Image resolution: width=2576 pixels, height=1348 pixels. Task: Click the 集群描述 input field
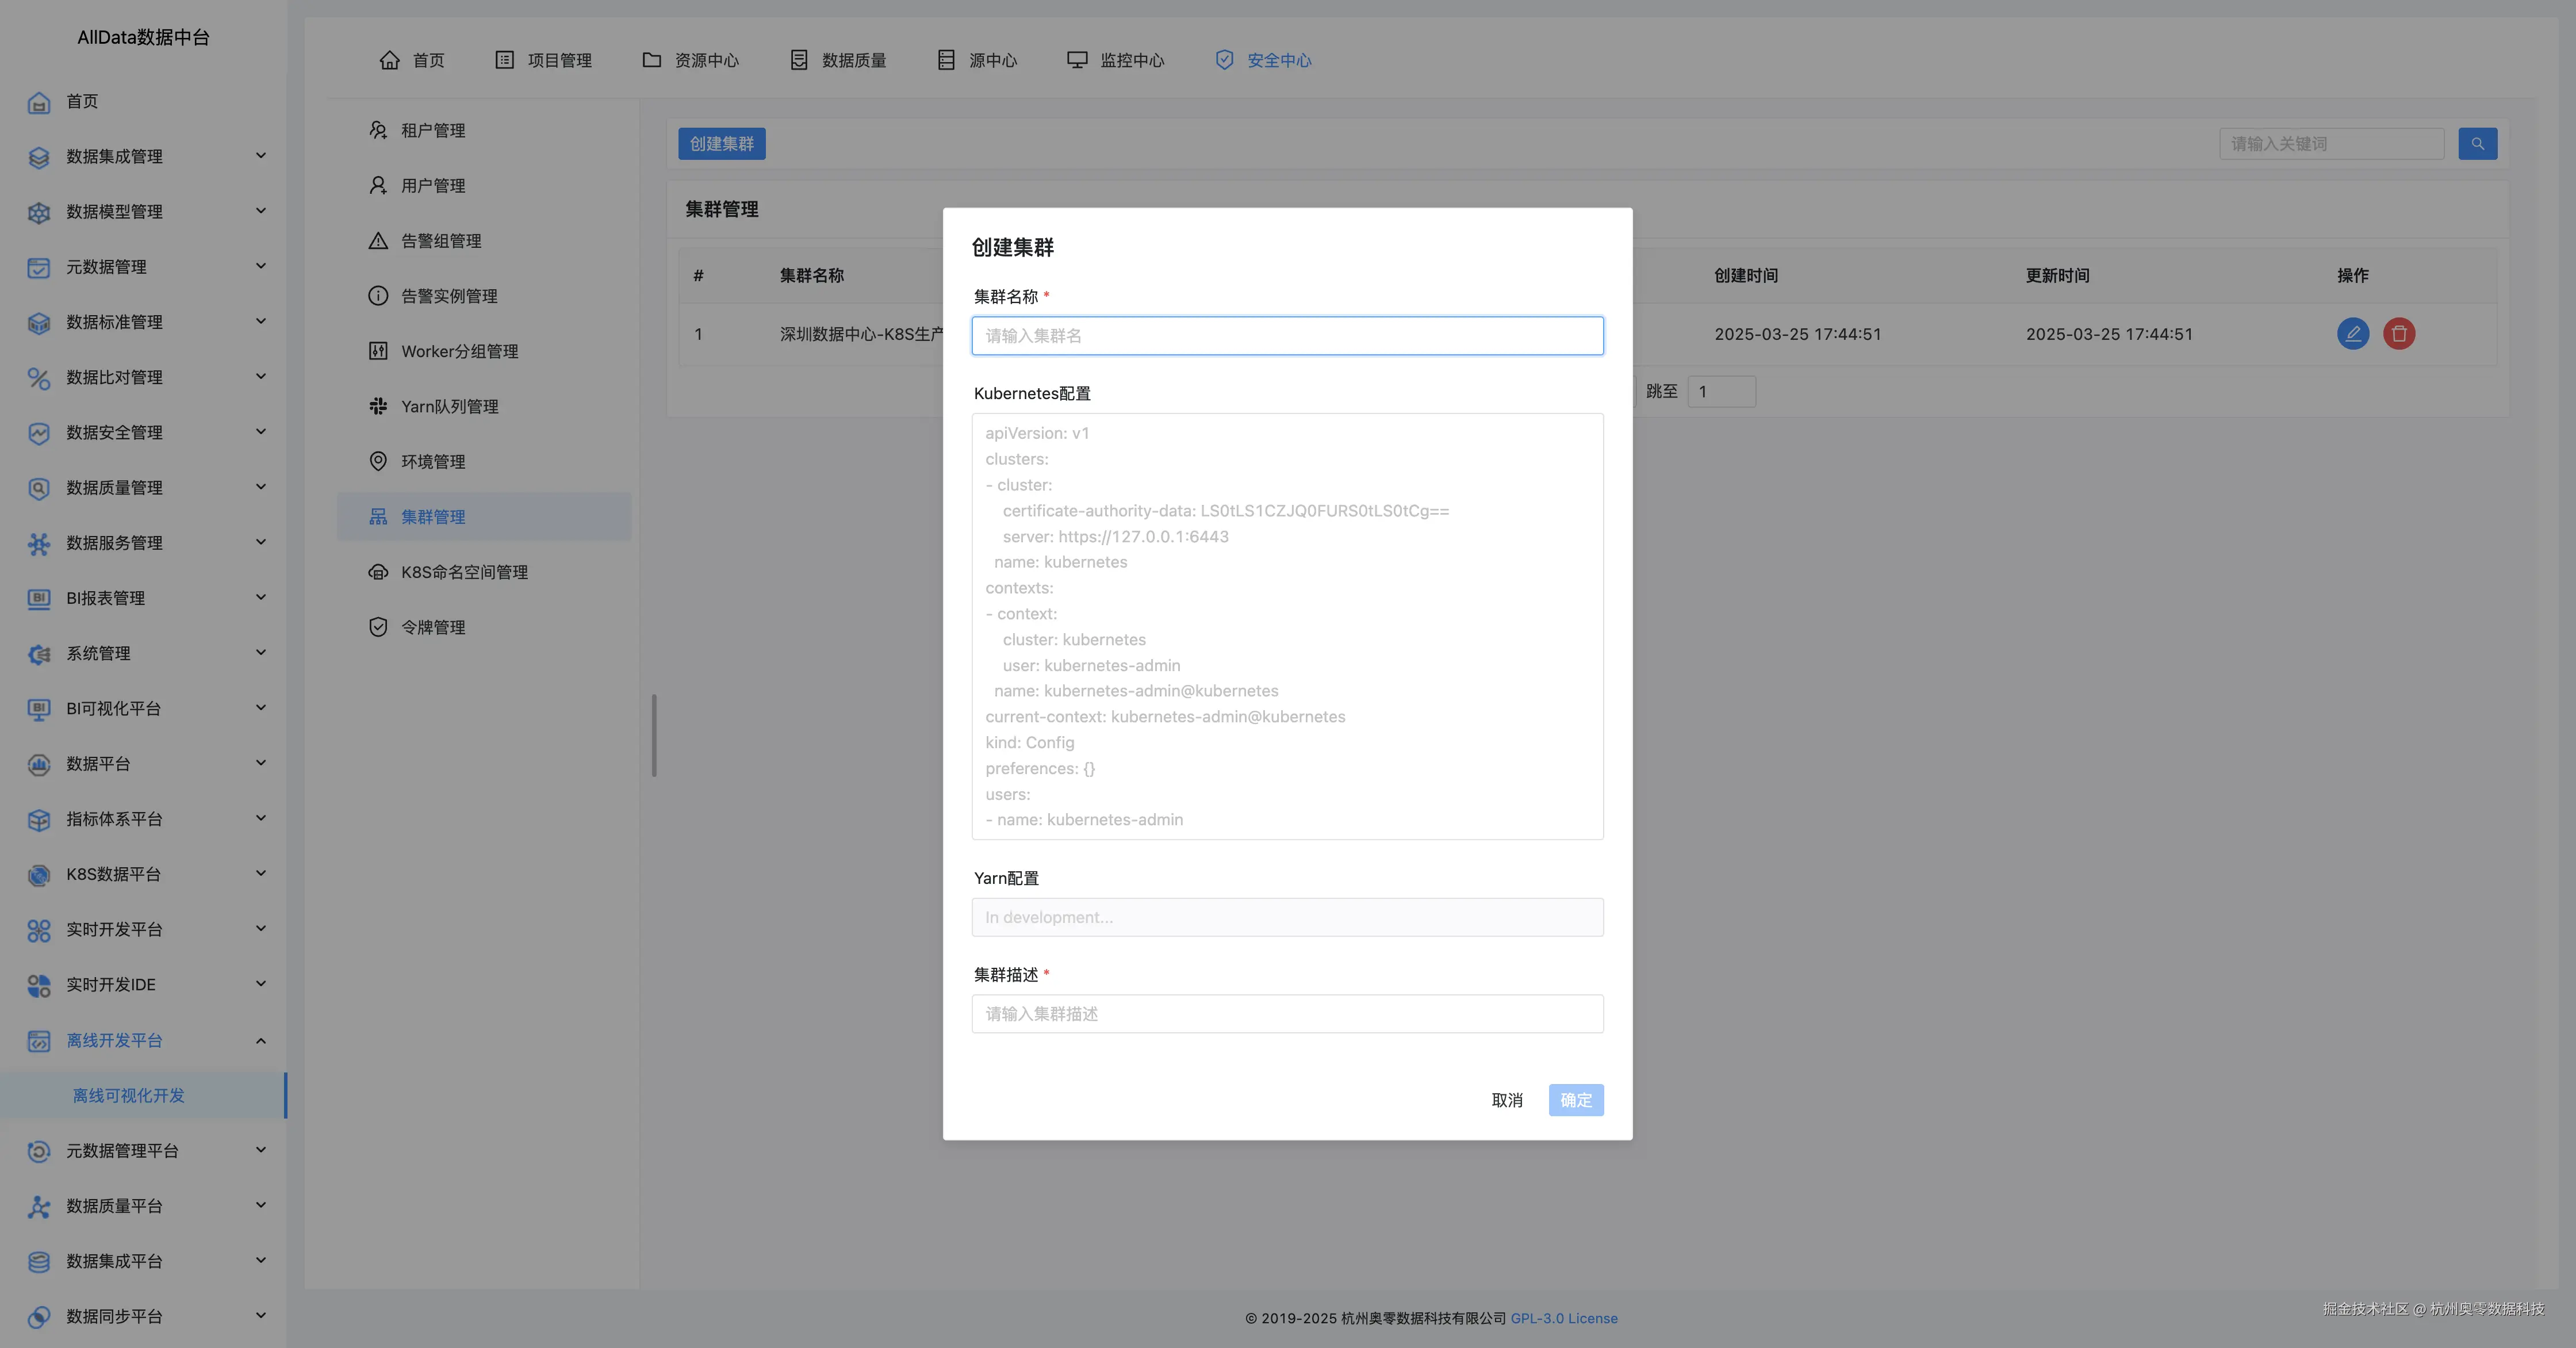(1287, 1014)
